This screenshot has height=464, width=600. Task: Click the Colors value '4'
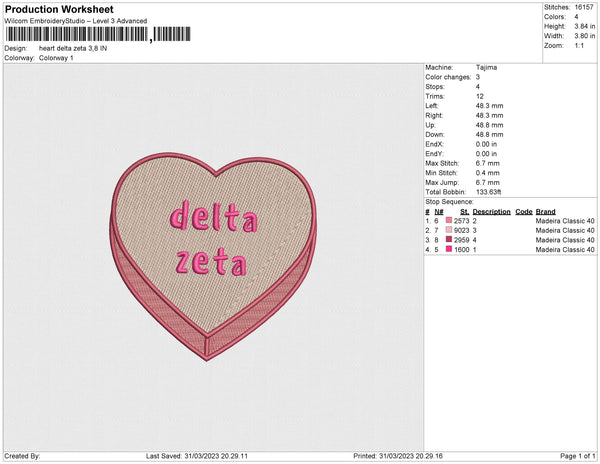[576, 17]
